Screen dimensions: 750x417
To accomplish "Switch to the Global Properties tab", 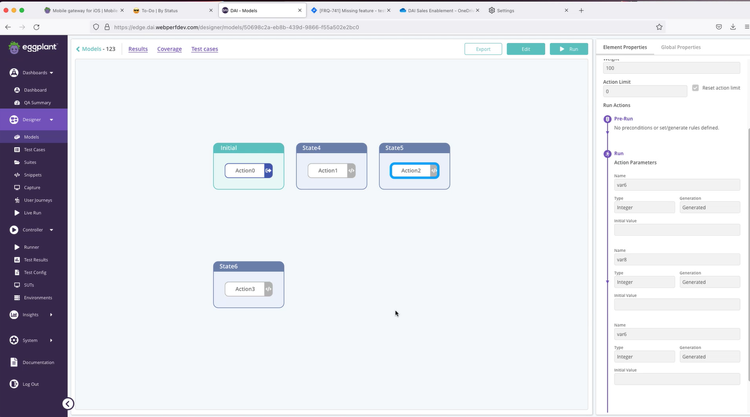I will [x=680, y=47].
